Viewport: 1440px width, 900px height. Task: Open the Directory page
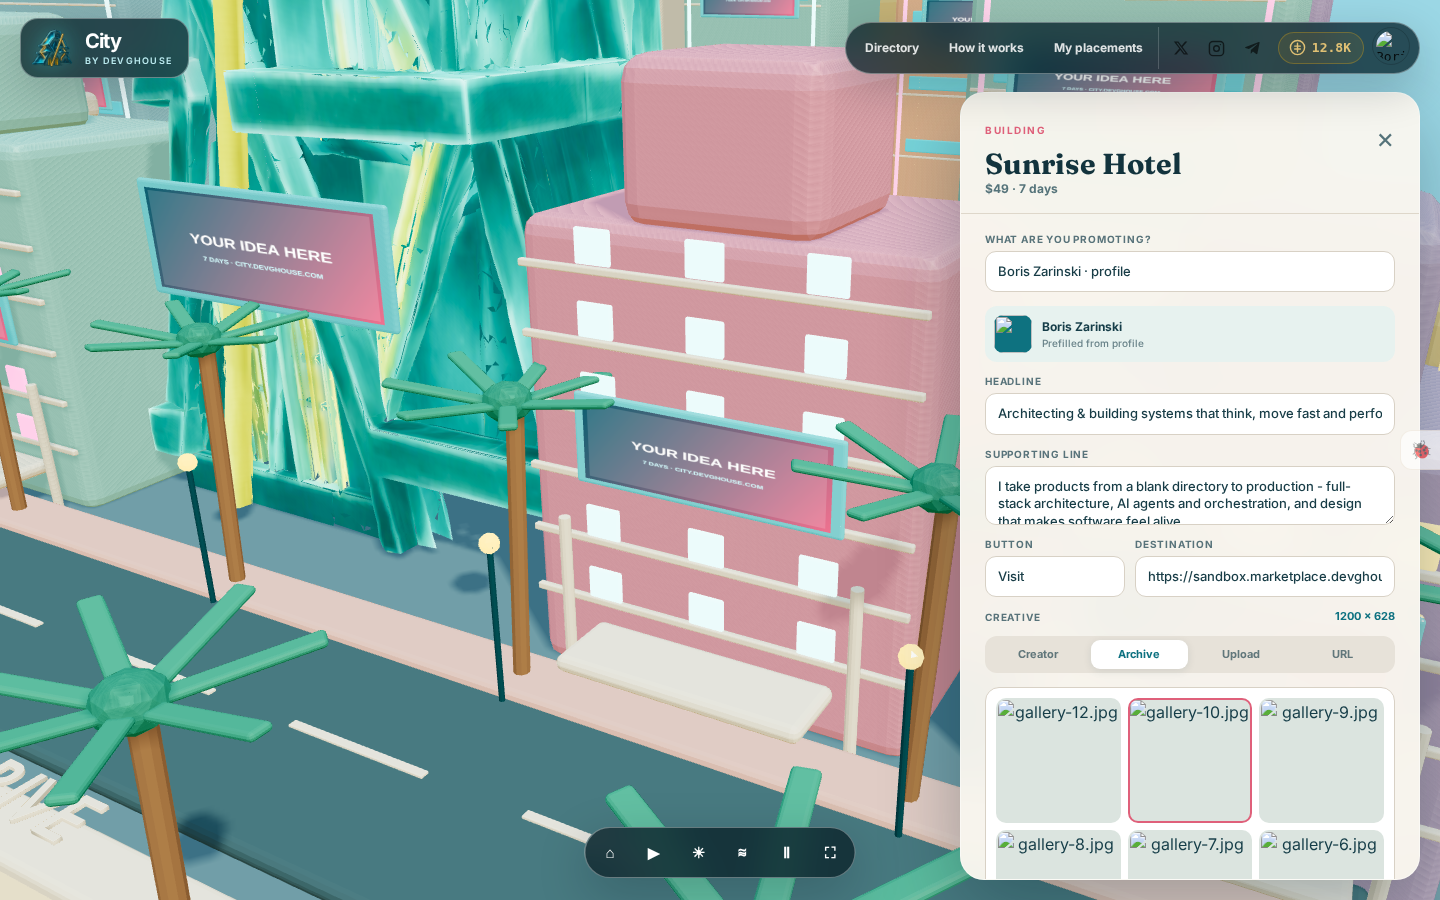[892, 48]
